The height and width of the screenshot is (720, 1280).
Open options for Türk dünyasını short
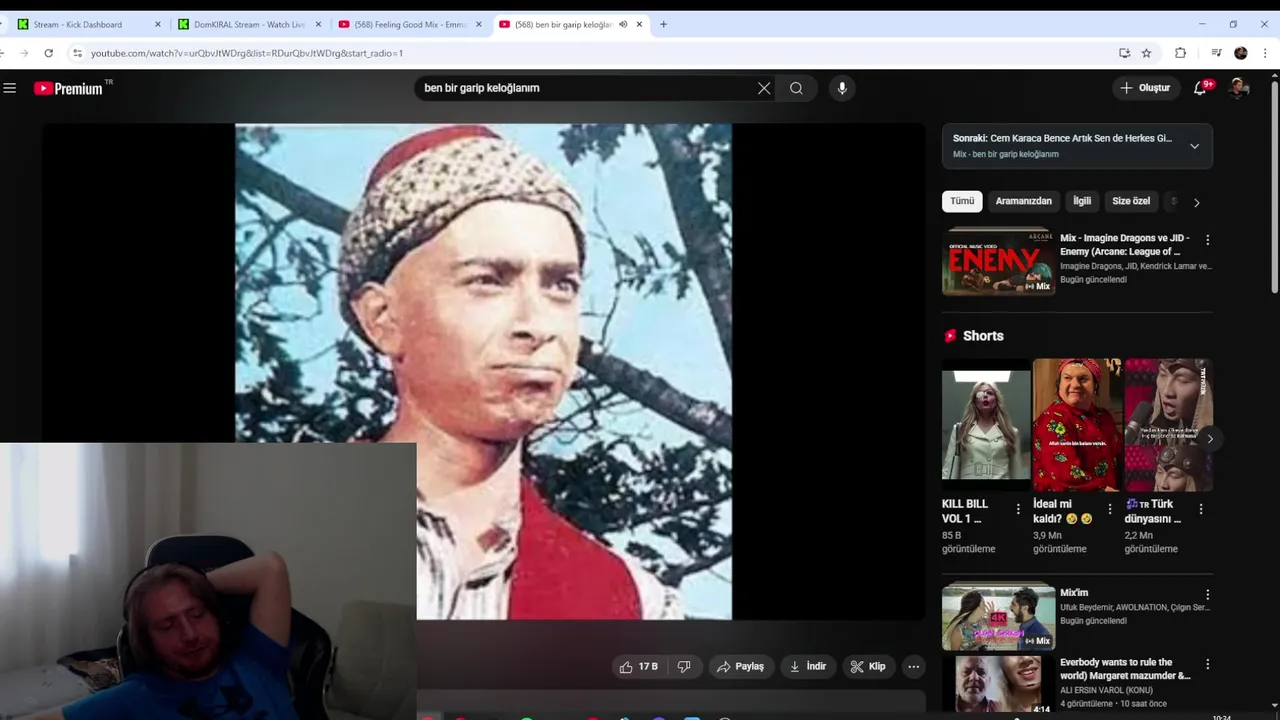1201,509
